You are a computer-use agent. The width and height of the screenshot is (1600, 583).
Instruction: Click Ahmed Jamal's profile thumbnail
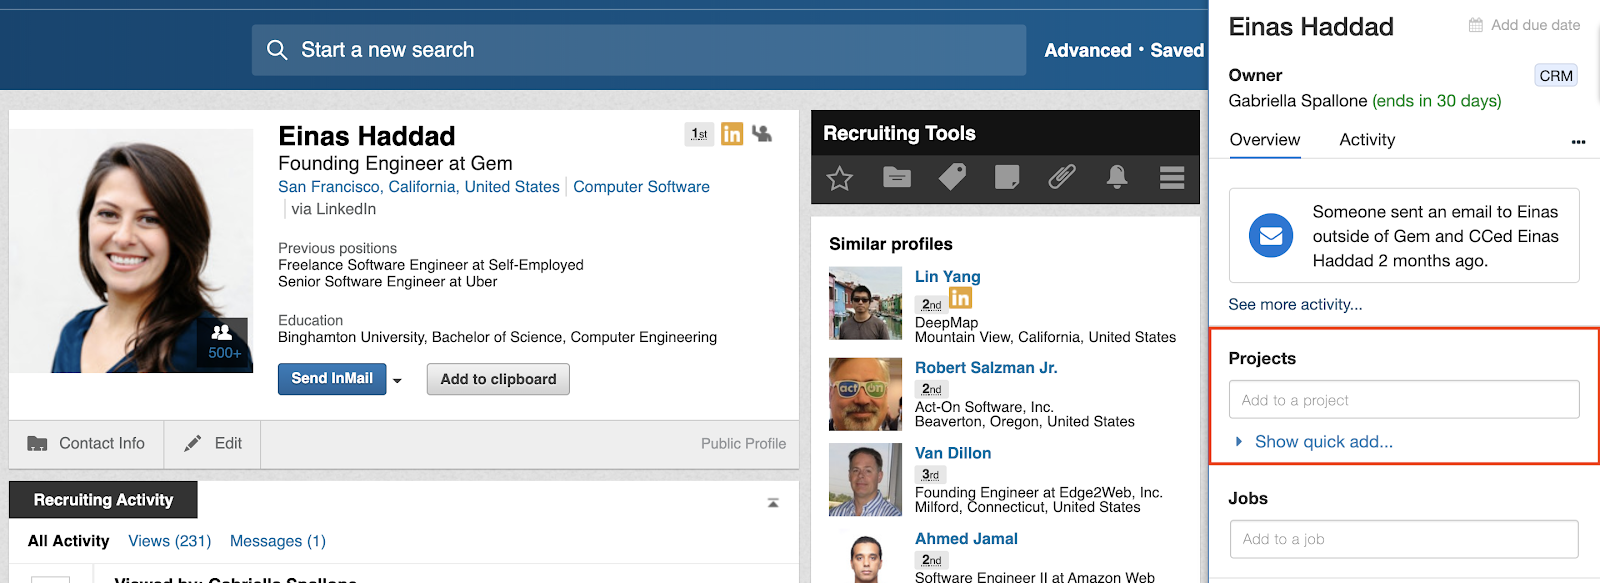(x=866, y=556)
